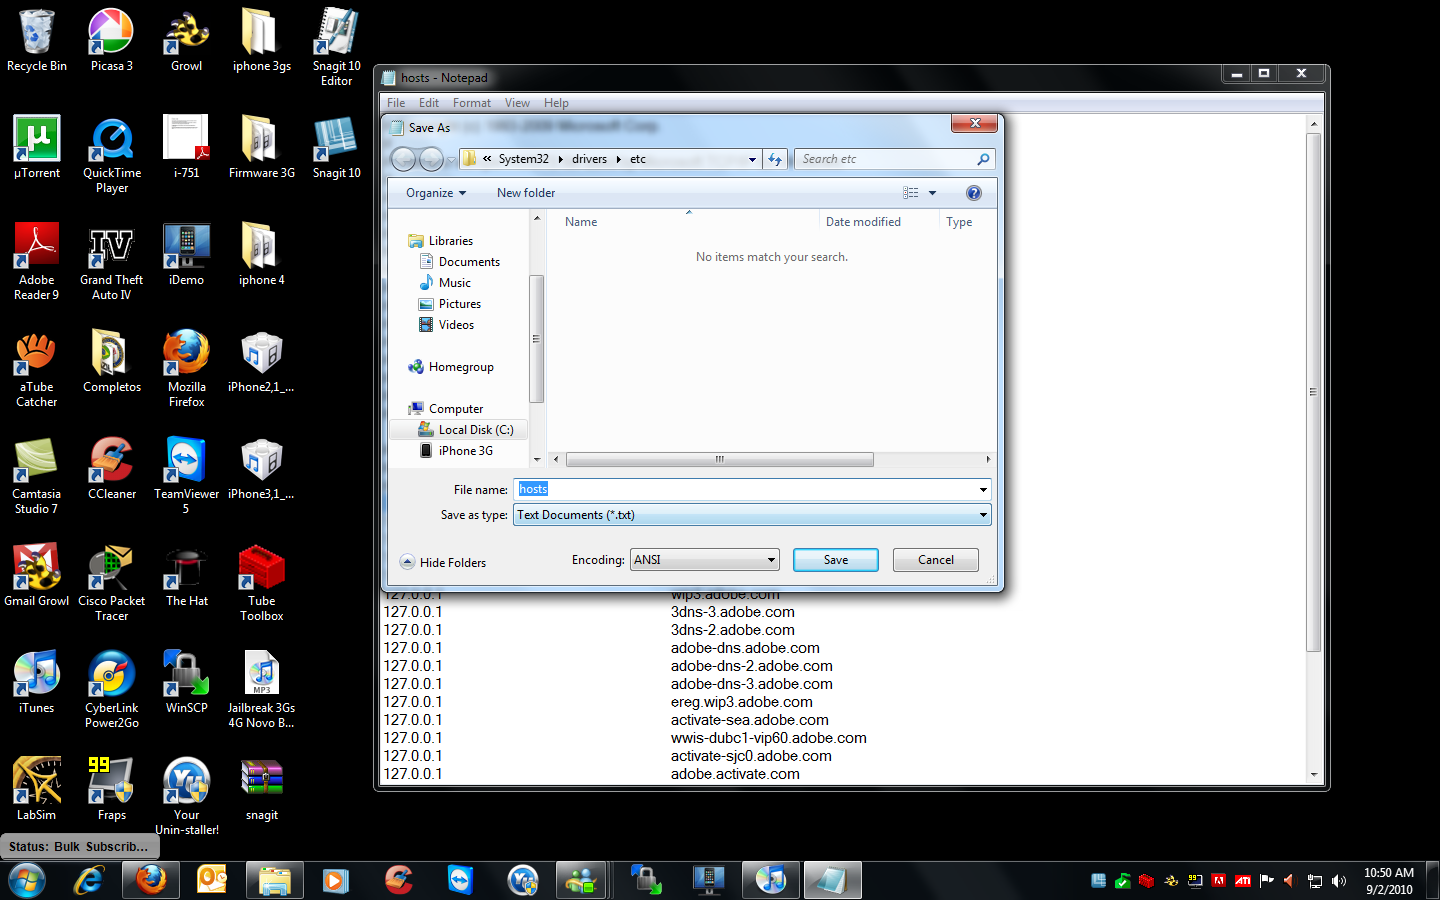Open the change view options dropdown arrow
This screenshot has width=1440, height=900.
932,193
